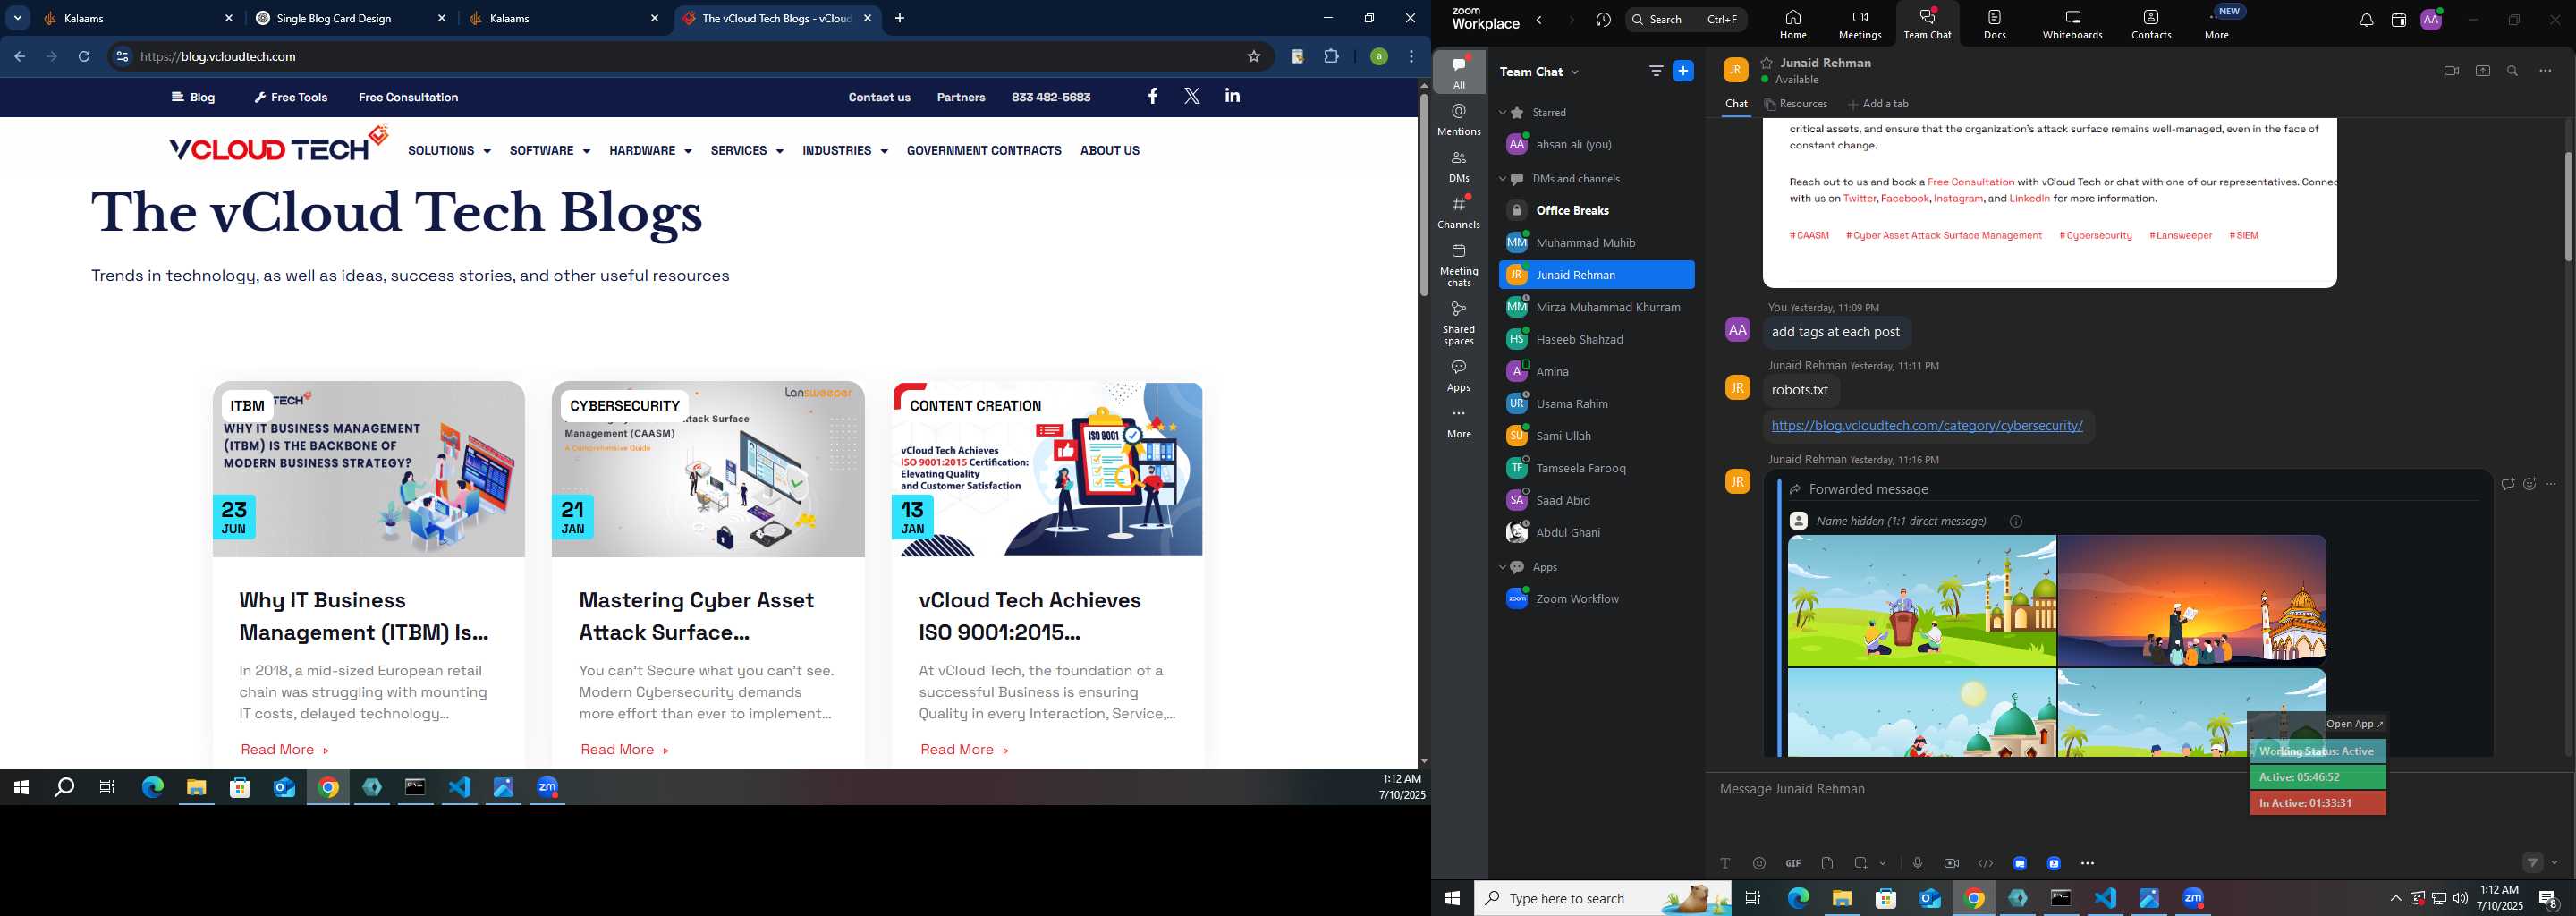
Task: Insert a code snippet in message
Action: [x=1985, y=863]
